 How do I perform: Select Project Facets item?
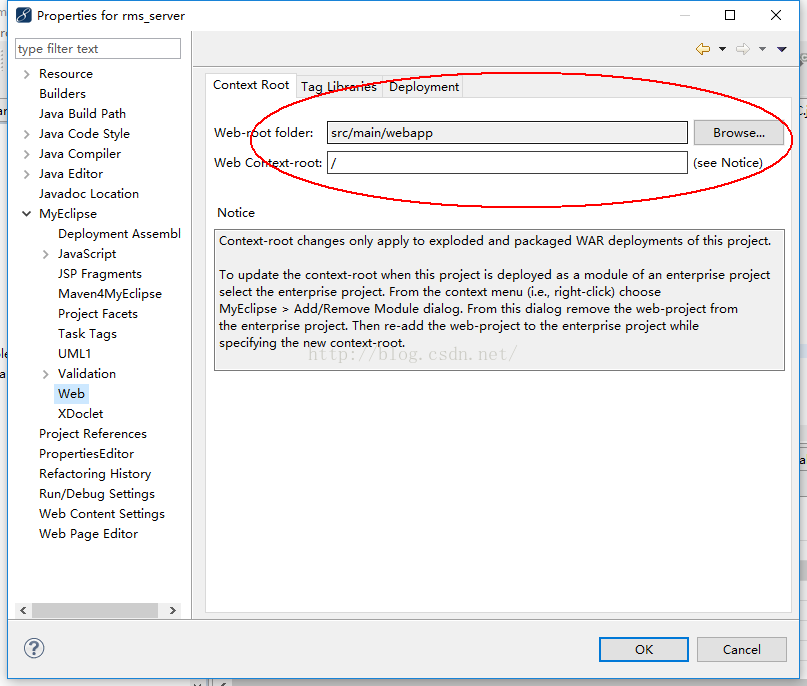click(x=98, y=314)
